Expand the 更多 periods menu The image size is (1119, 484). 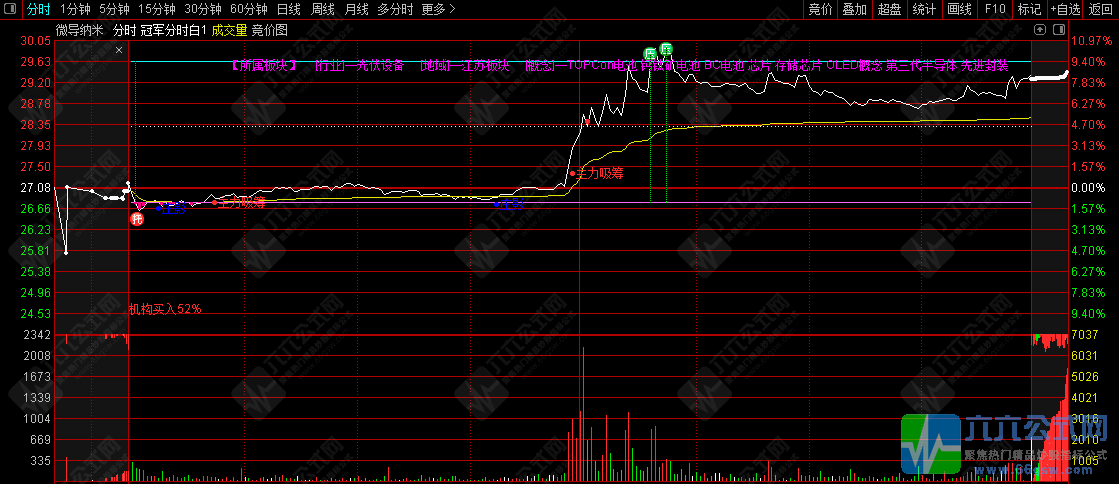tap(438, 9)
